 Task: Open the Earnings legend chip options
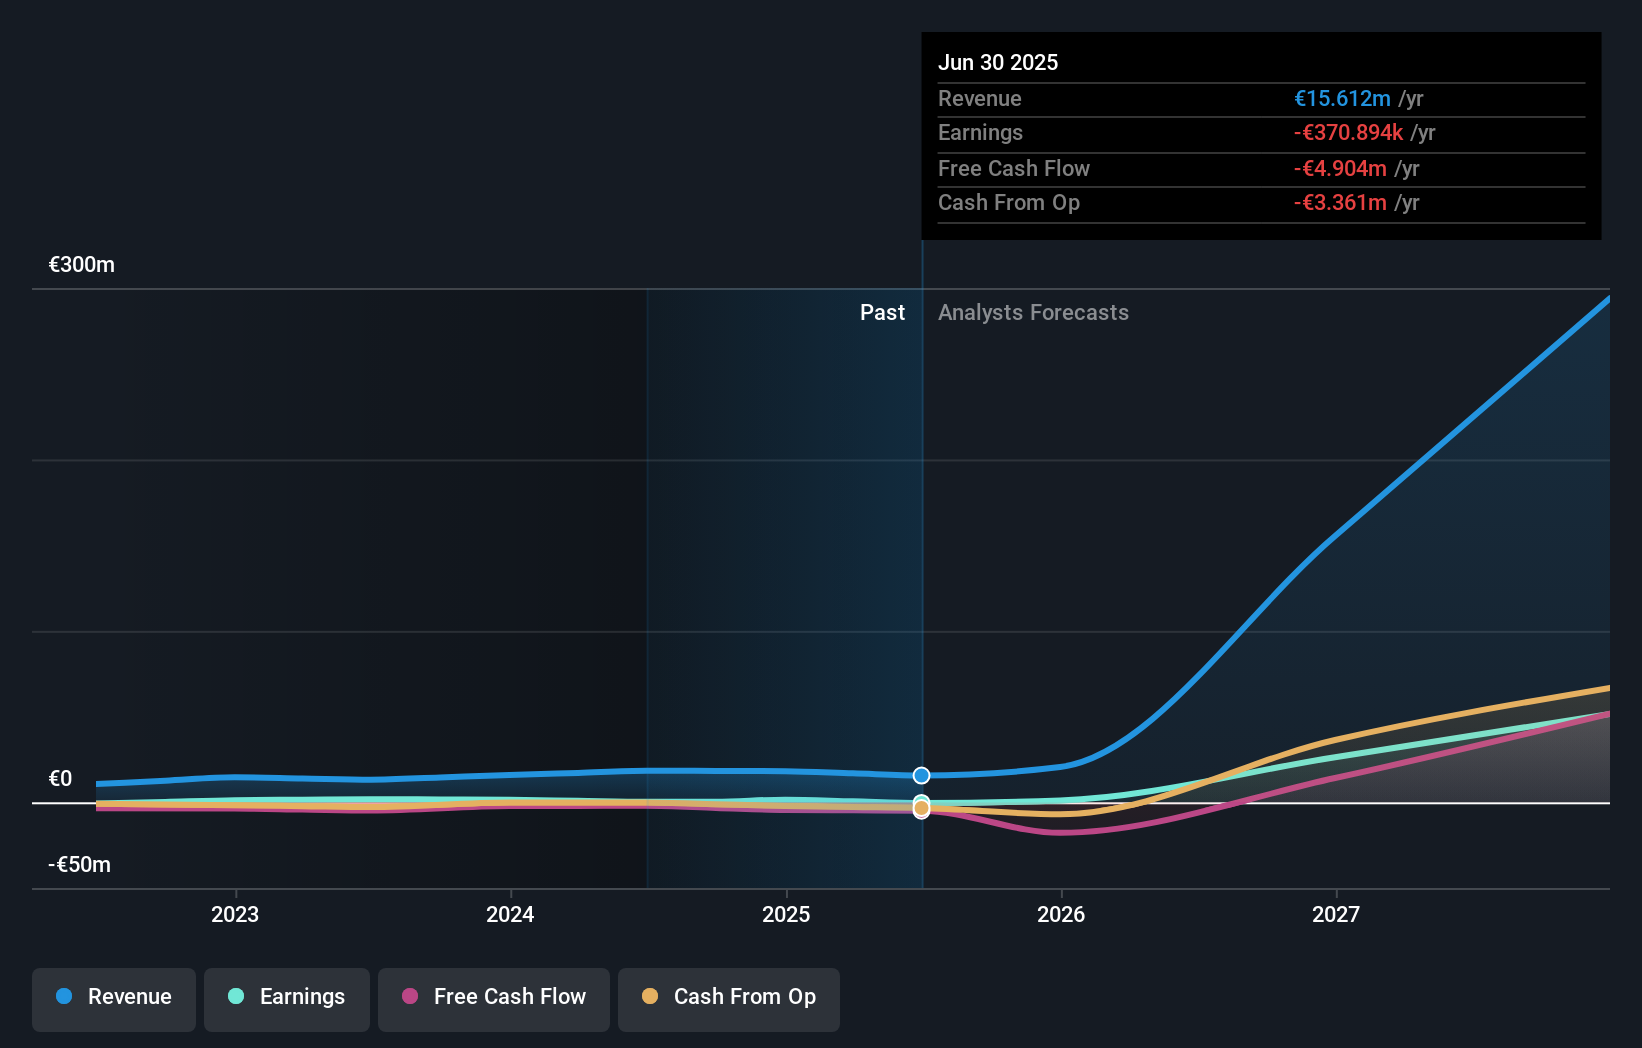286,997
